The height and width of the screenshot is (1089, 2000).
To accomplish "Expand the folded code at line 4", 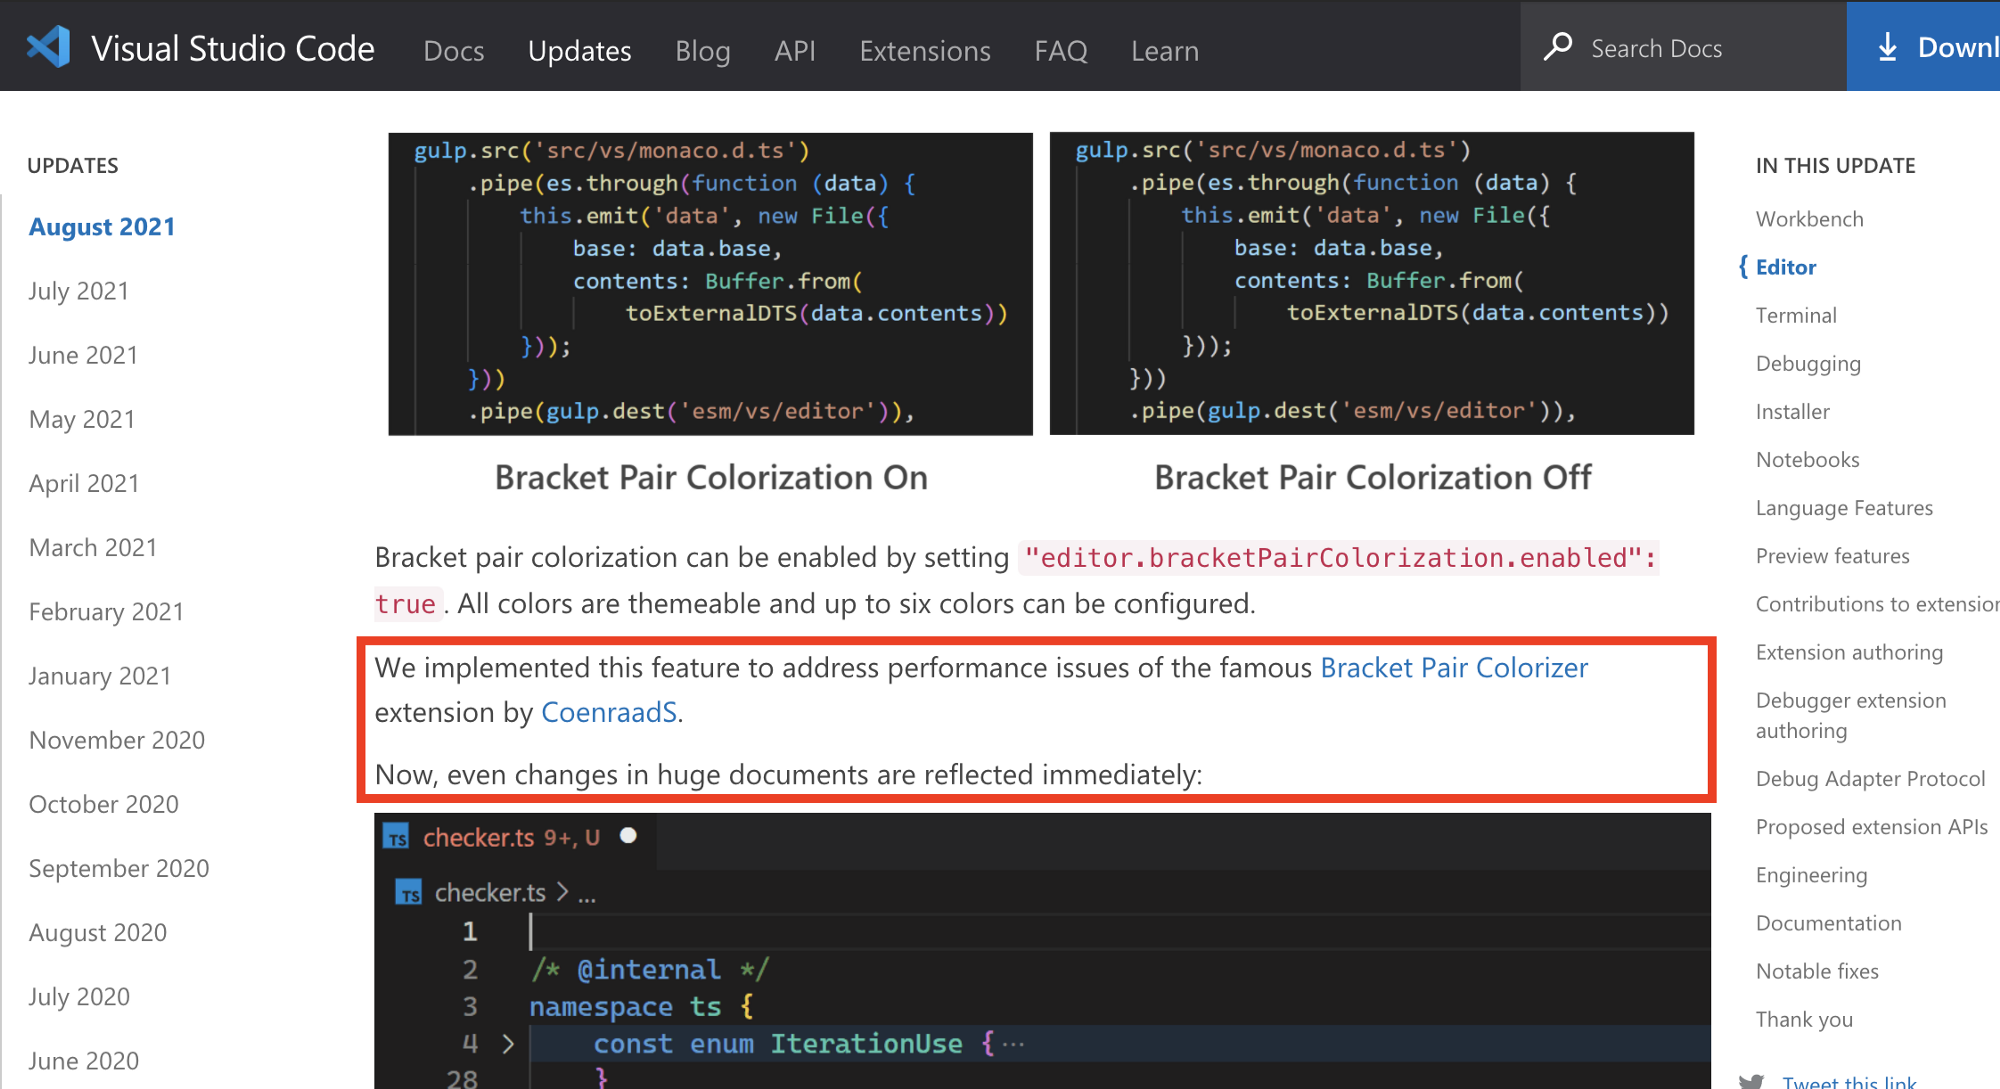I will click(508, 1044).
